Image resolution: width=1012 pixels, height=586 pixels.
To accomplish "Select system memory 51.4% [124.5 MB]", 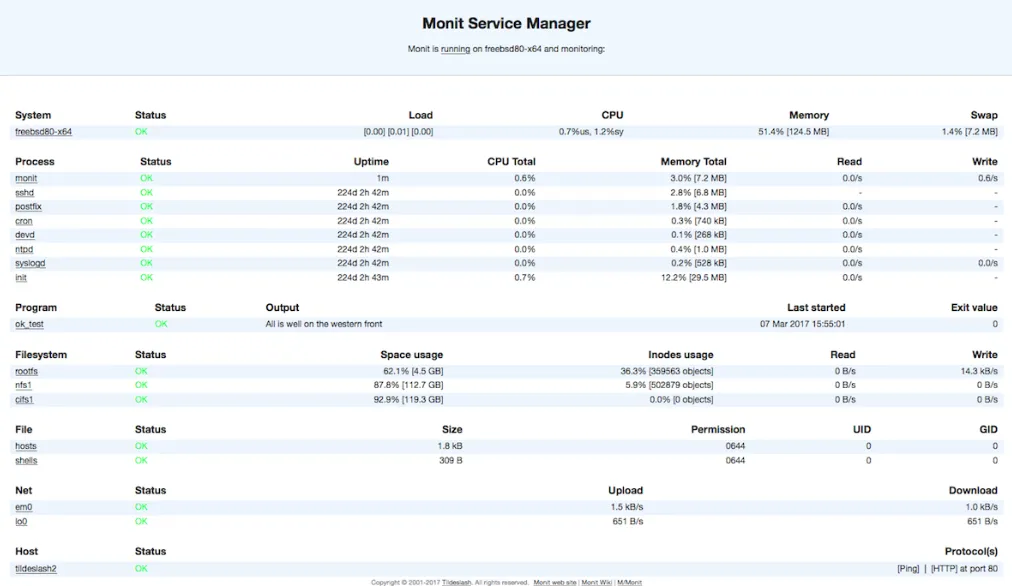I will (793, 132).
